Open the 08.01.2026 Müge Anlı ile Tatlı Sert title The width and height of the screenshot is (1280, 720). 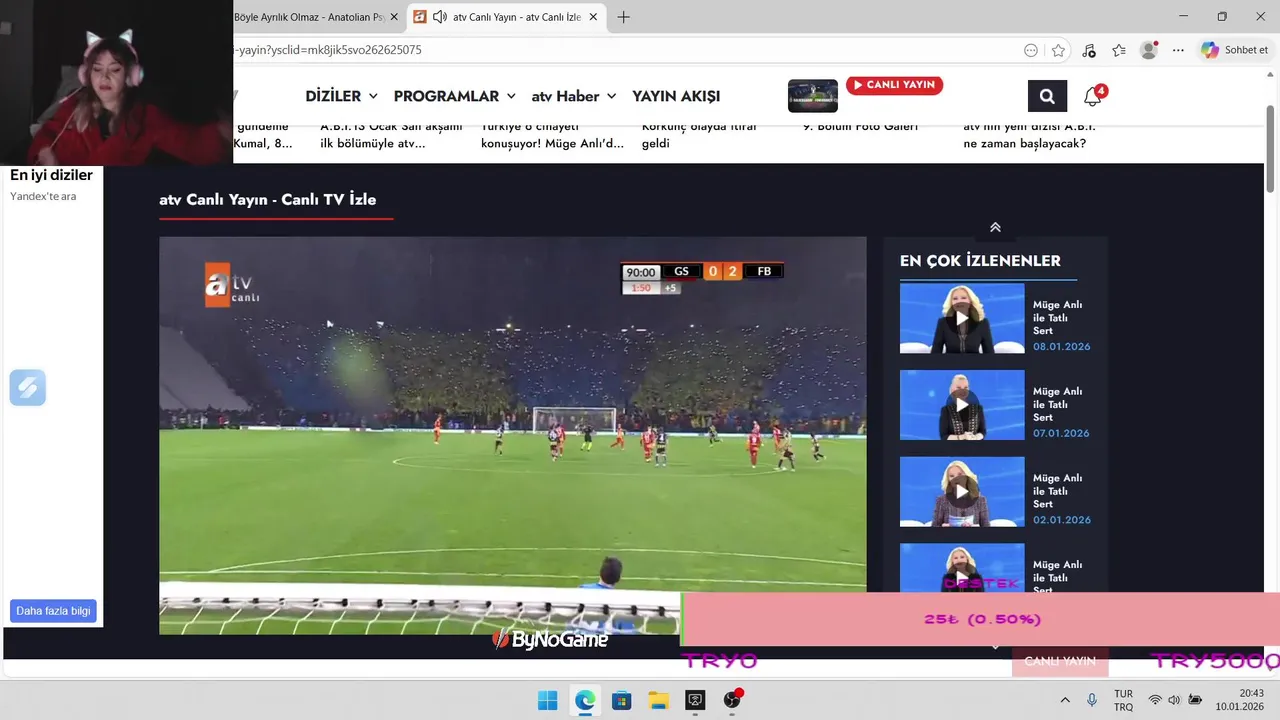click(1057, 318)
